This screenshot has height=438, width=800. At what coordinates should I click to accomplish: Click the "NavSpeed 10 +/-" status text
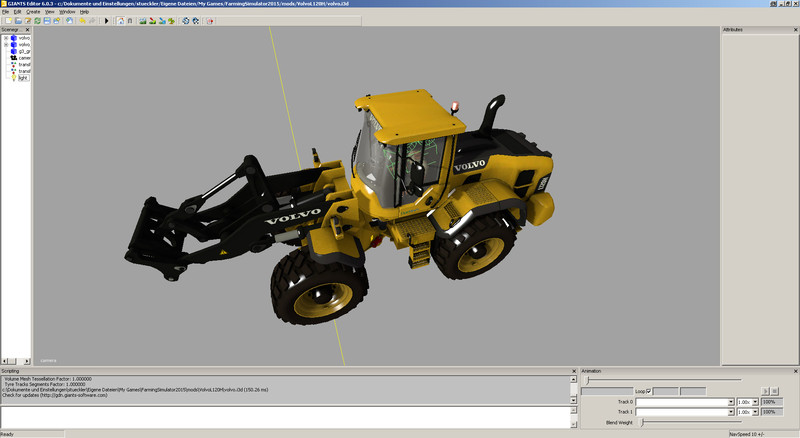pos(747,434)
